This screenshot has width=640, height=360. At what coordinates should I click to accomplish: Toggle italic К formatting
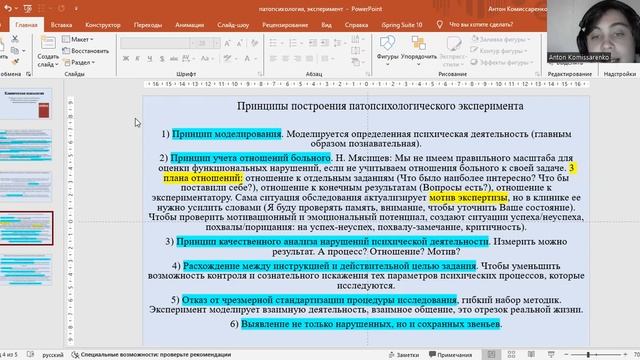[138, 59]
